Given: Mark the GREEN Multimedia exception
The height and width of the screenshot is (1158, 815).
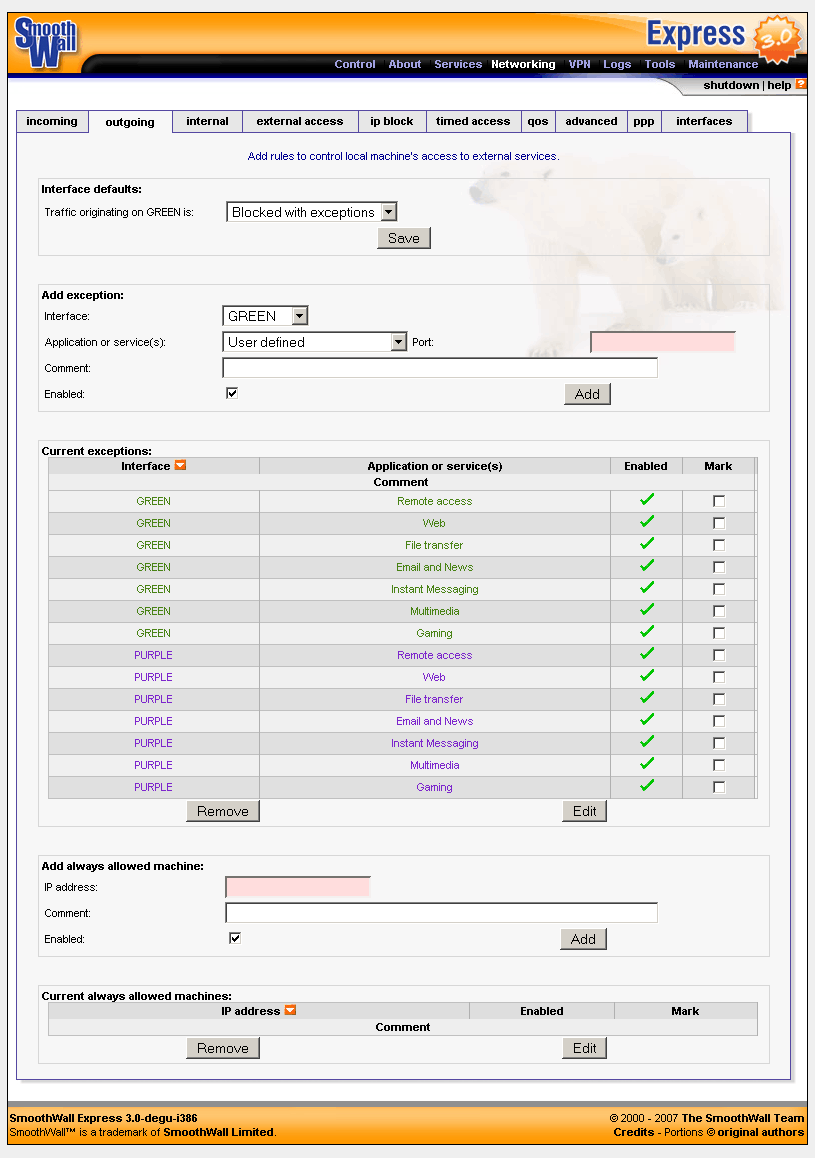Looking at the screenshot, I should tap(719, 611).
